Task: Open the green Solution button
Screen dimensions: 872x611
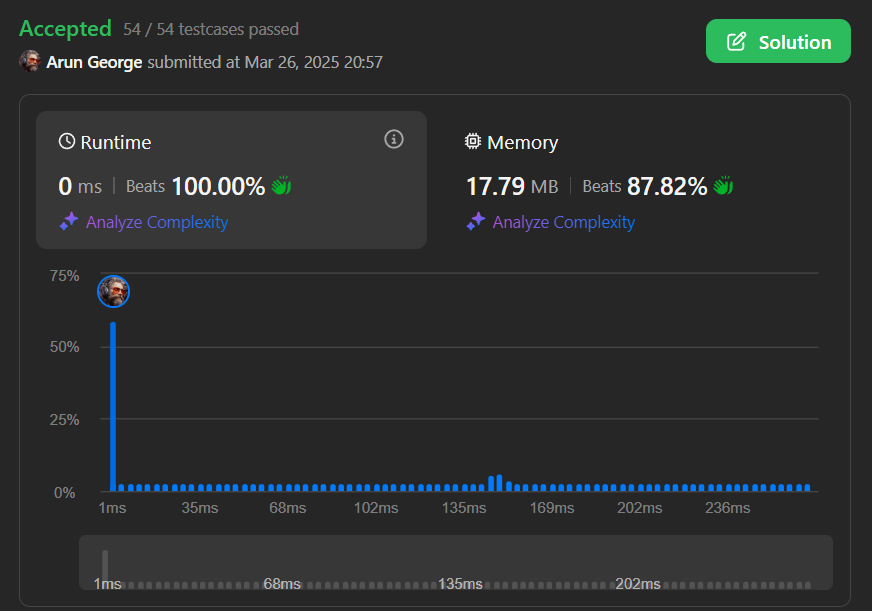Action: (x=778, y=42)
